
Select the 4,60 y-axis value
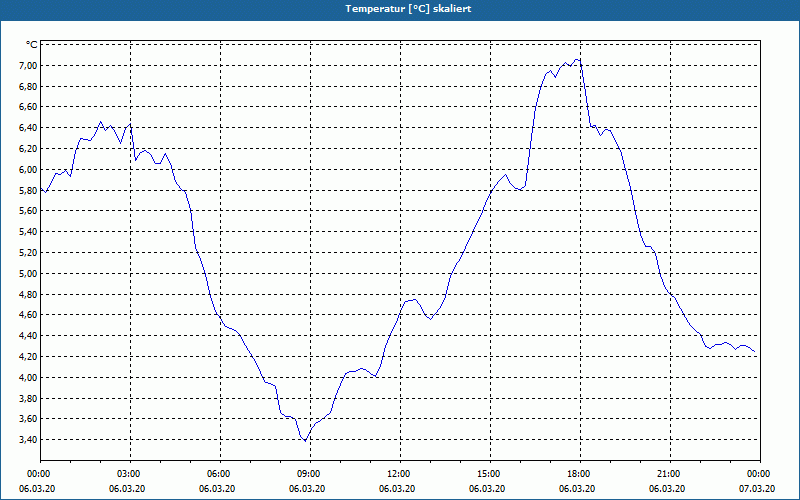(29, 315)
